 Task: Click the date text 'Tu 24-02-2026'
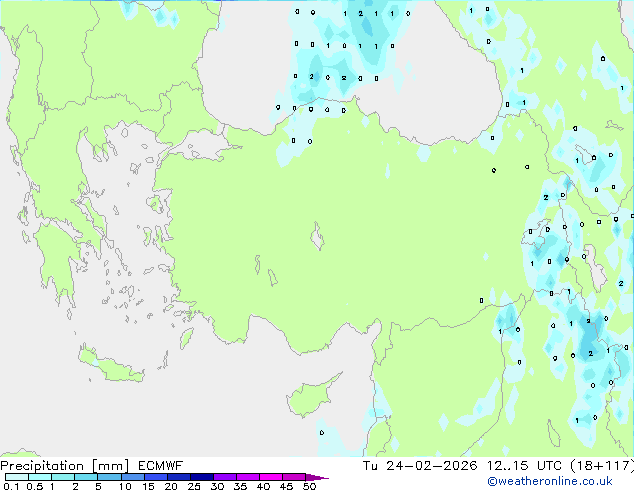(420, 466)
